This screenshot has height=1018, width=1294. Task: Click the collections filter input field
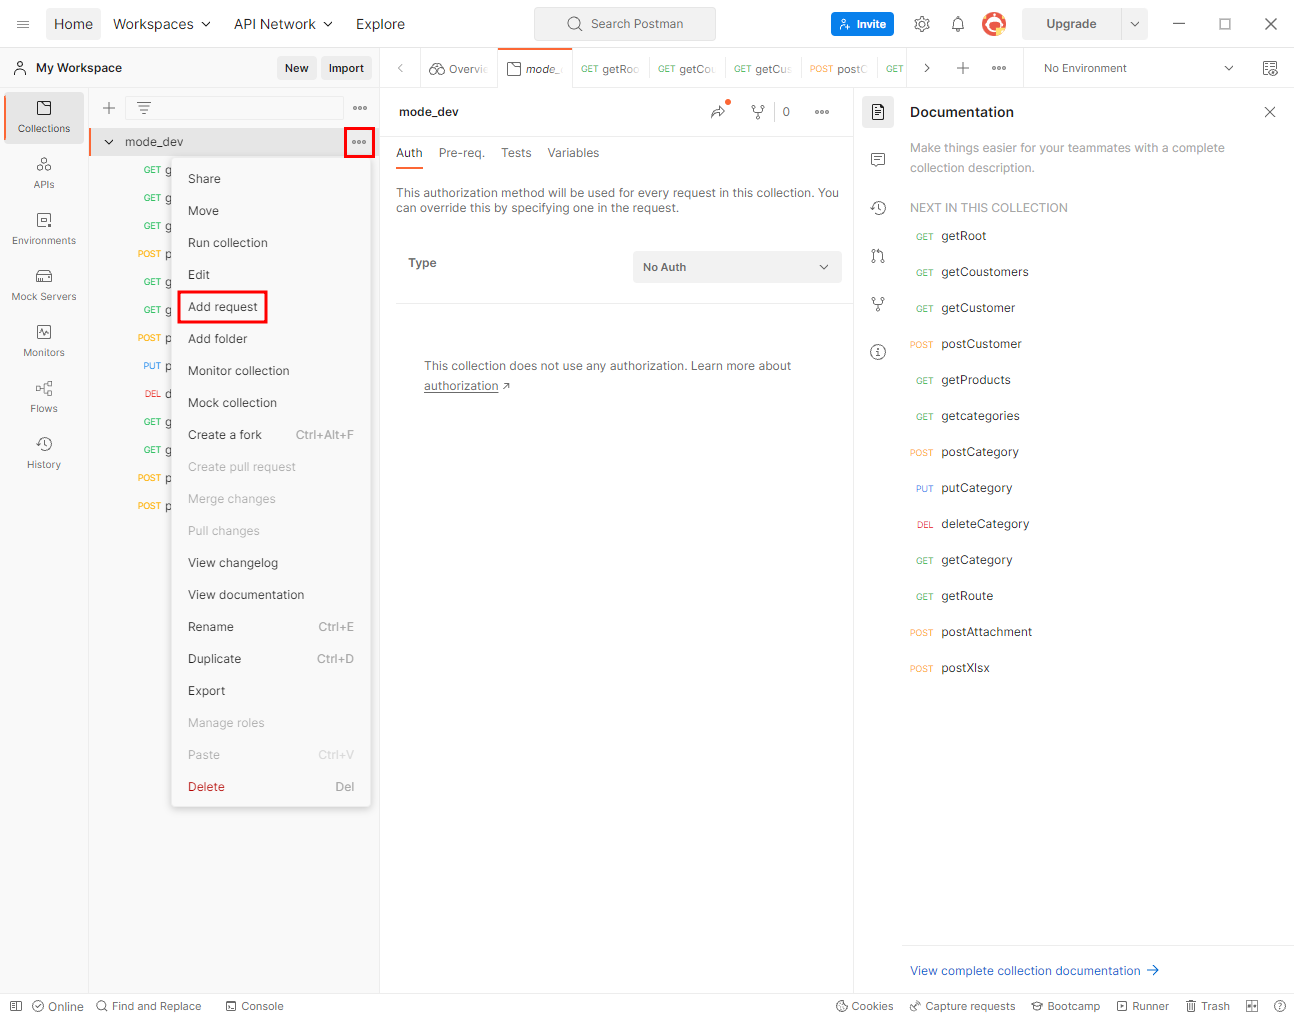(235, 108)
